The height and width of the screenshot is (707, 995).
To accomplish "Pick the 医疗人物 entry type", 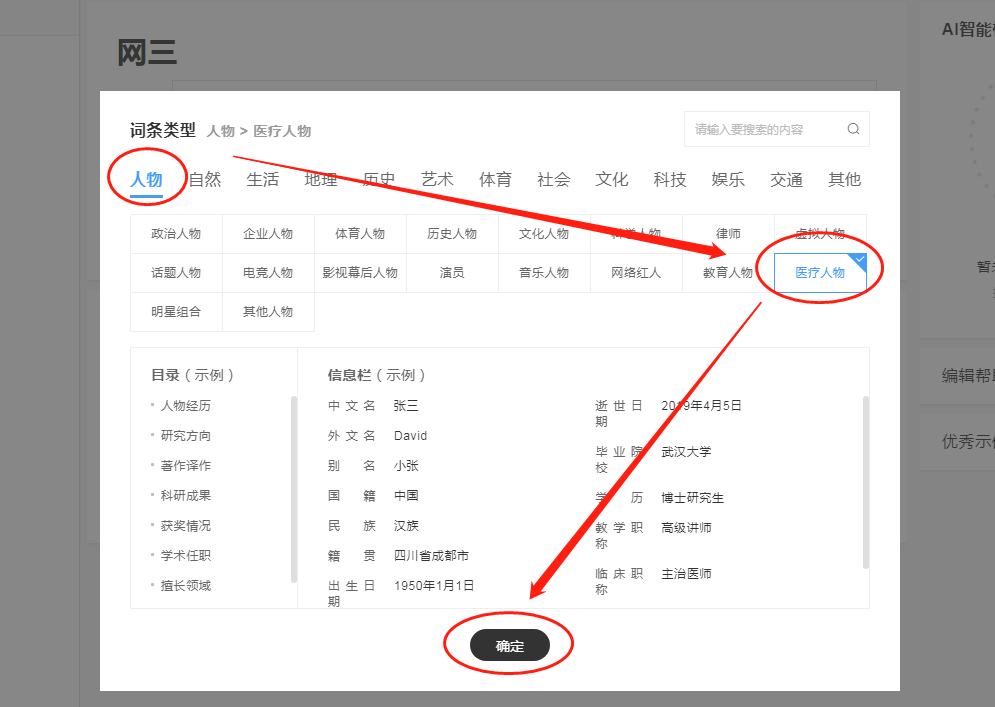I will tap(820, 273).
